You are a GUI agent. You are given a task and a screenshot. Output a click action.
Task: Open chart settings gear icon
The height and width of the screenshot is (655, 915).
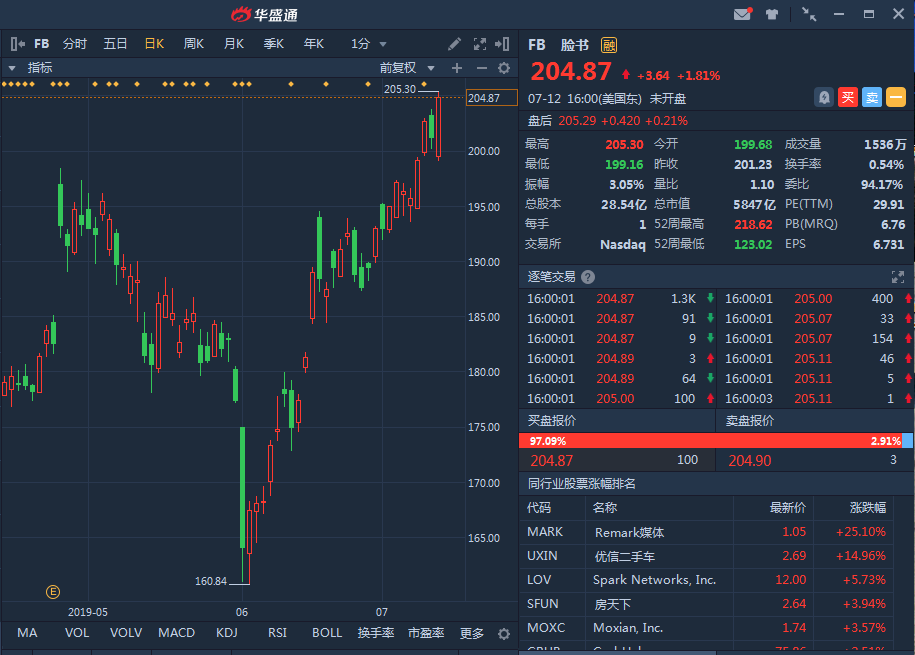point(504,68)
